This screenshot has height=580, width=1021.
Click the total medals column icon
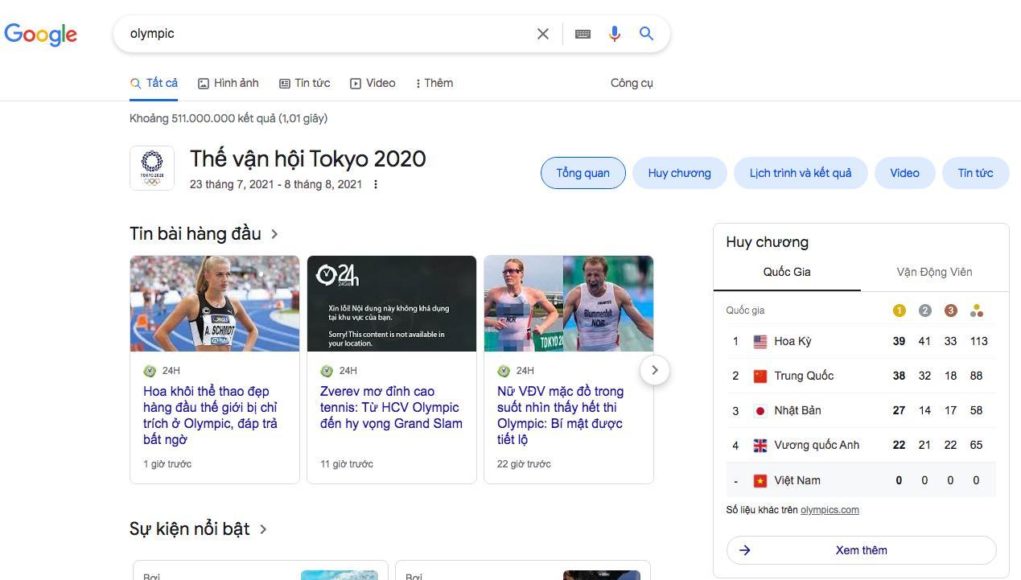(x=976, y=311)
